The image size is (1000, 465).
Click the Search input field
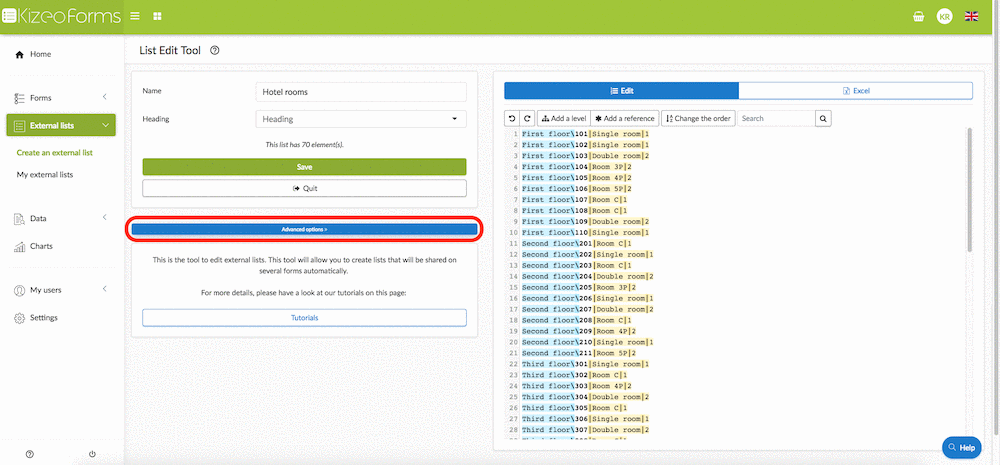776,119
